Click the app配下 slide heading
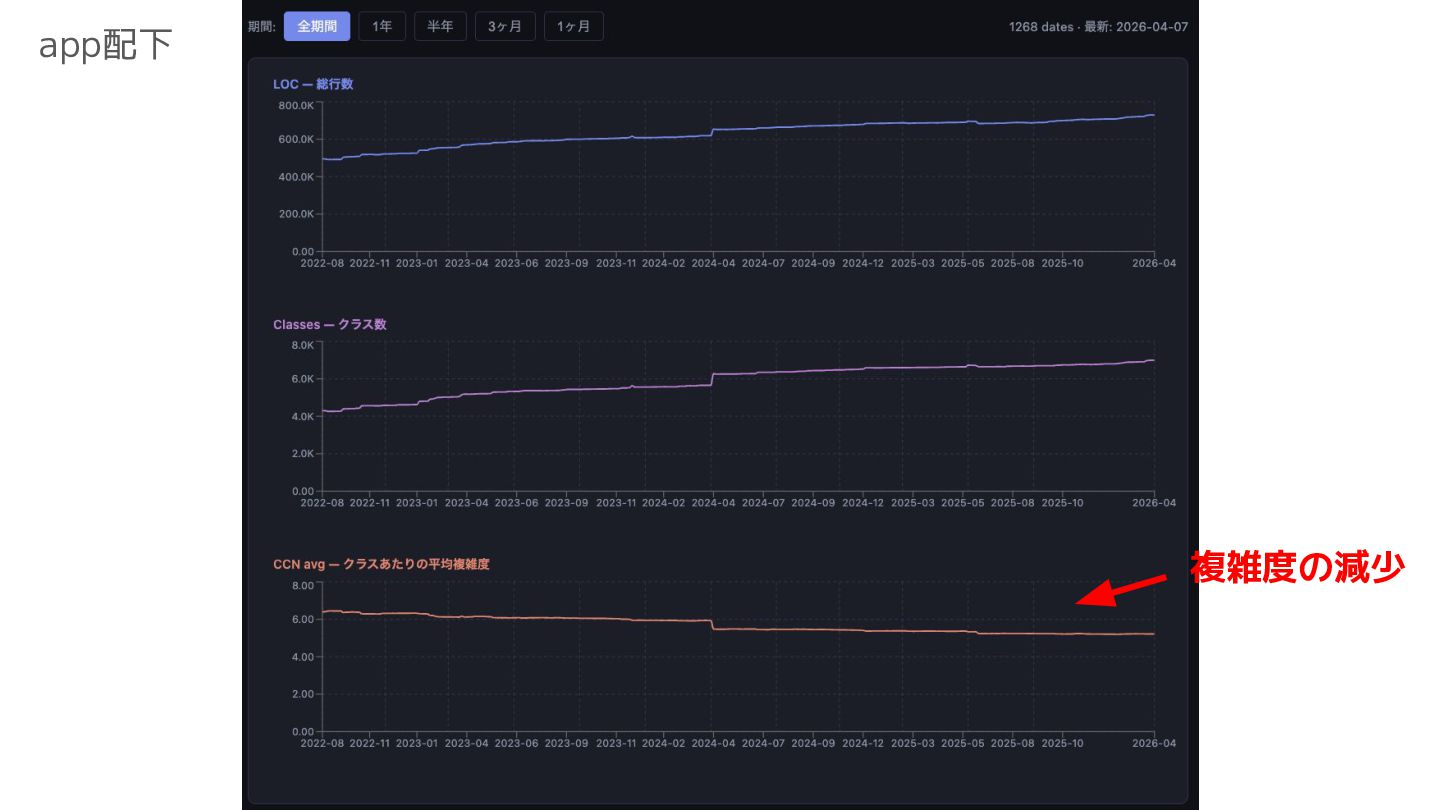This screenshot has width=1440, height=810. pos(106,46)
